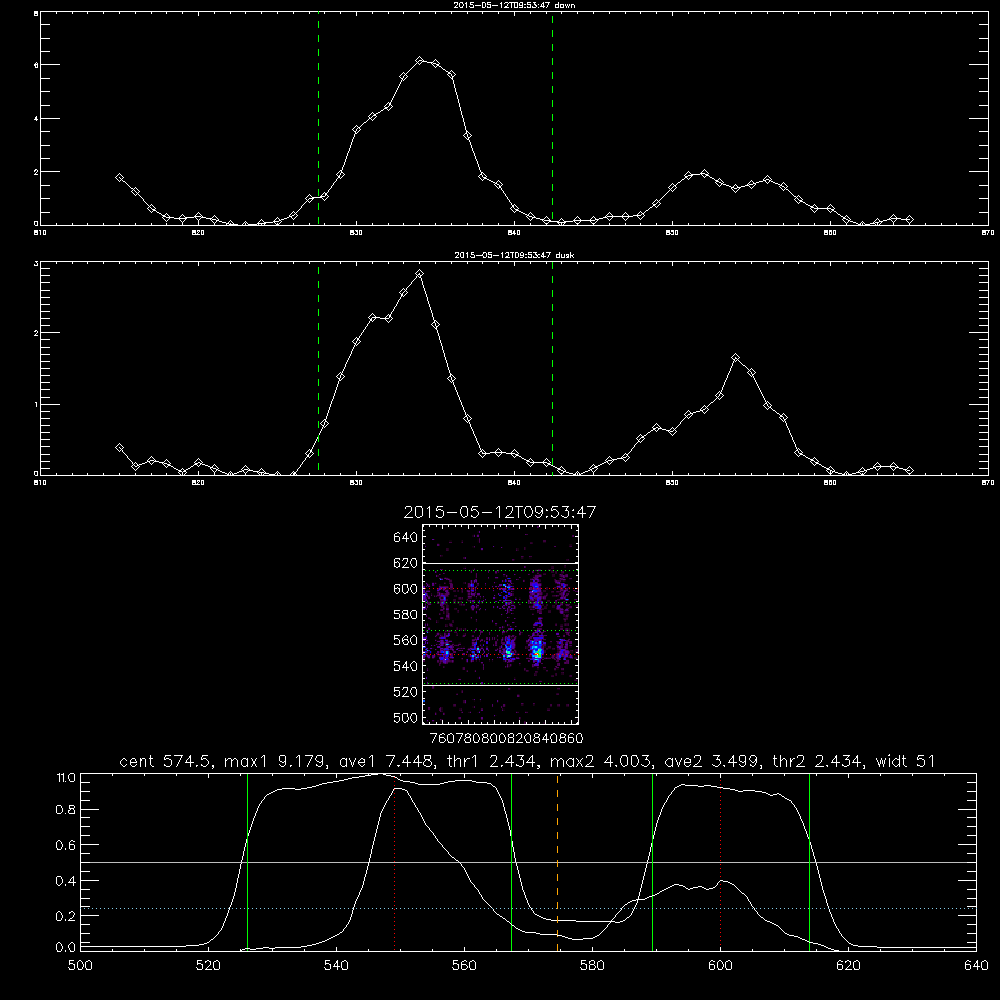Click the "600" y-axis label beside the heatmap
This screenshot has width=1000, height=1000.
406,589
